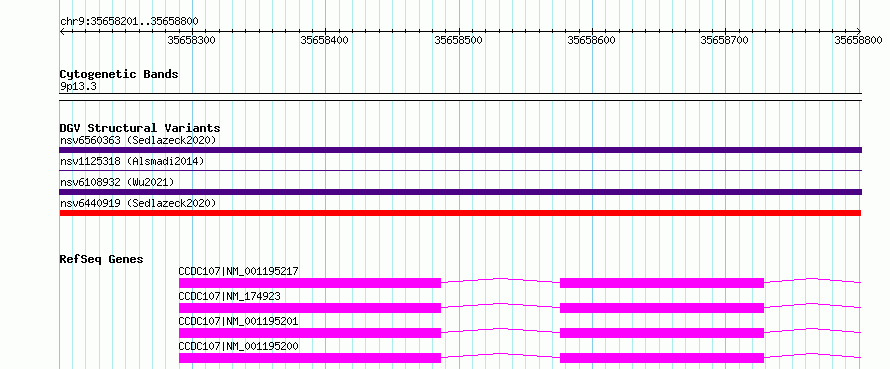
Task: Click the shorter exon of NM_001195217
Action: pos(662,283)
